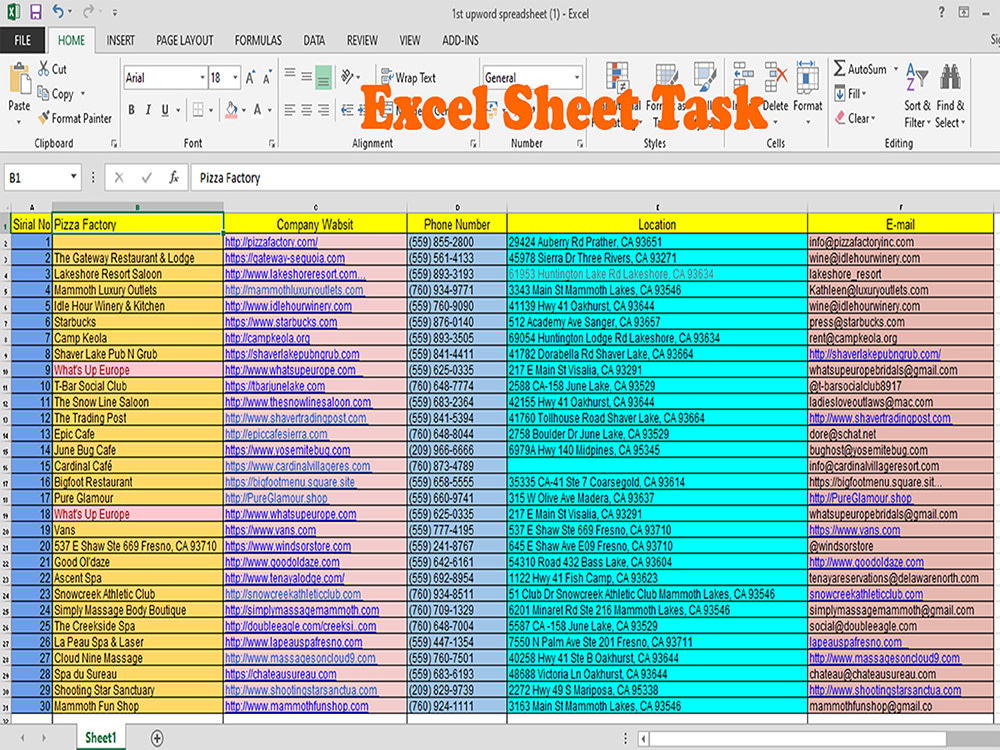
Task: Toggle Underline formatting
Action: click(x=165, y=110)
